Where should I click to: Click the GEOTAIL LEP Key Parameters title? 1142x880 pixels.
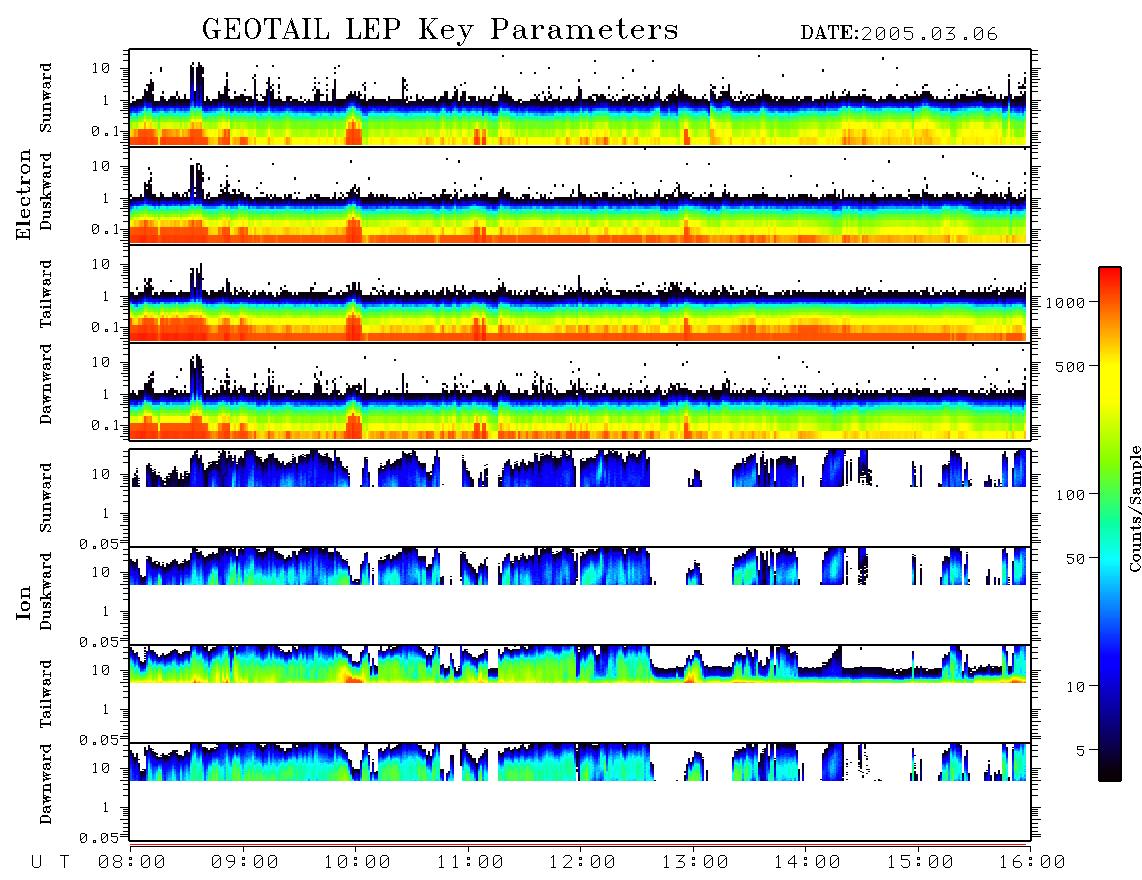pos(440,30)
